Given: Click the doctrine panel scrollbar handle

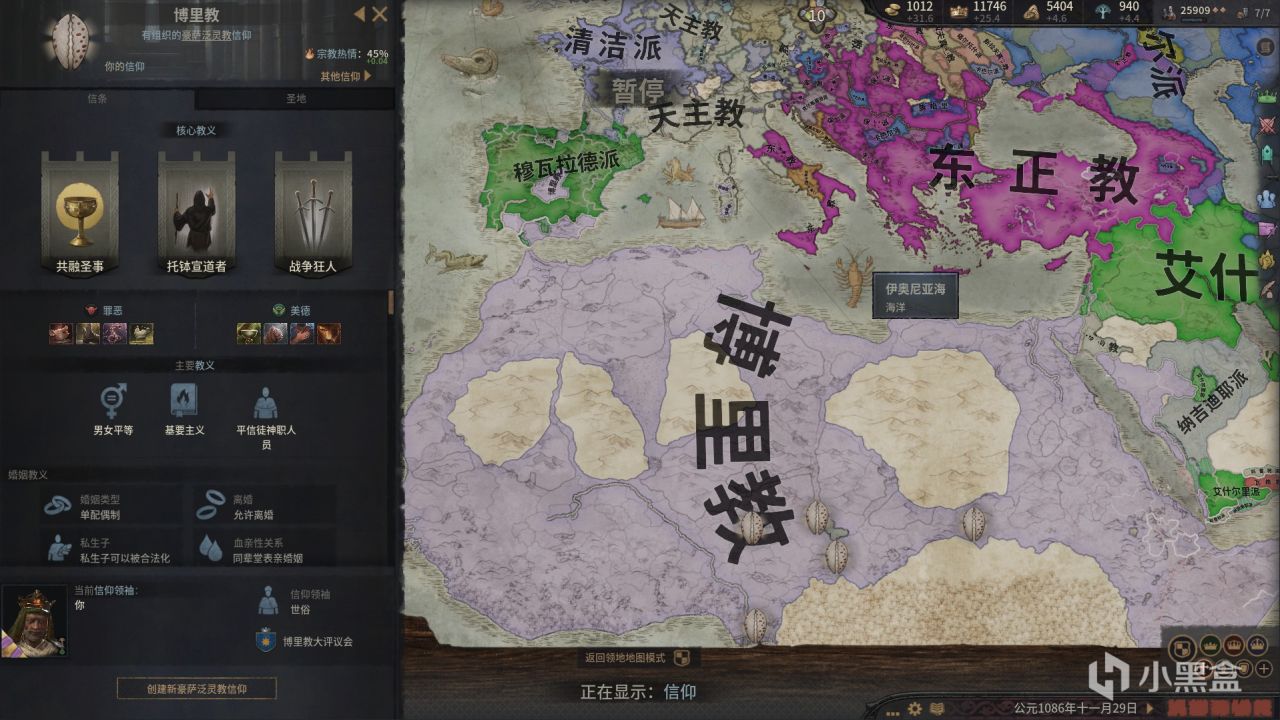Looking at the screenshot, I should pyautogui.click(x=391, y=302).
